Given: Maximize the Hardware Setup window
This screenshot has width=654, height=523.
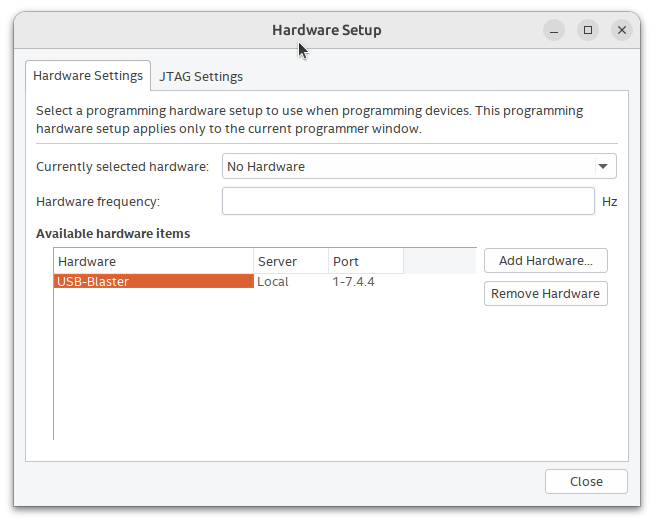Looking at the screenshot, I should coord(588,30).
